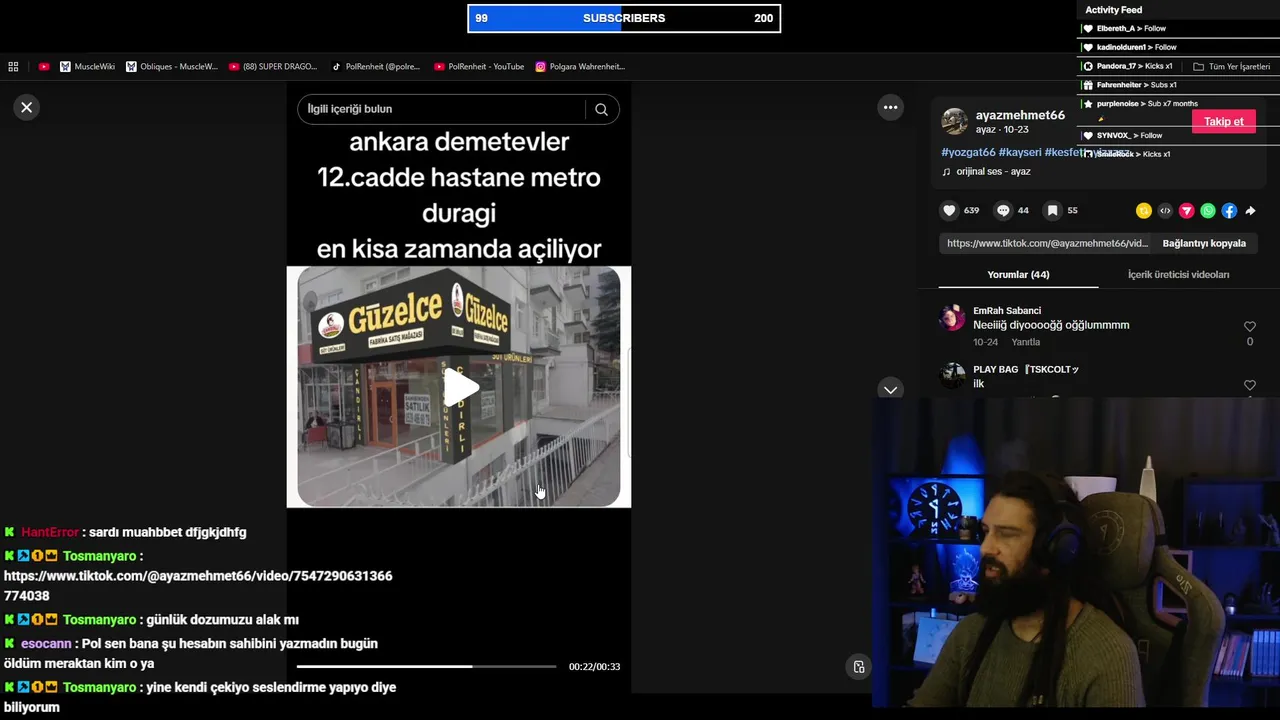Viewport: 1280px width, 720px height.
Task: Switch to İçerik üreticisi videoları tab
Action: (1178, 275)
